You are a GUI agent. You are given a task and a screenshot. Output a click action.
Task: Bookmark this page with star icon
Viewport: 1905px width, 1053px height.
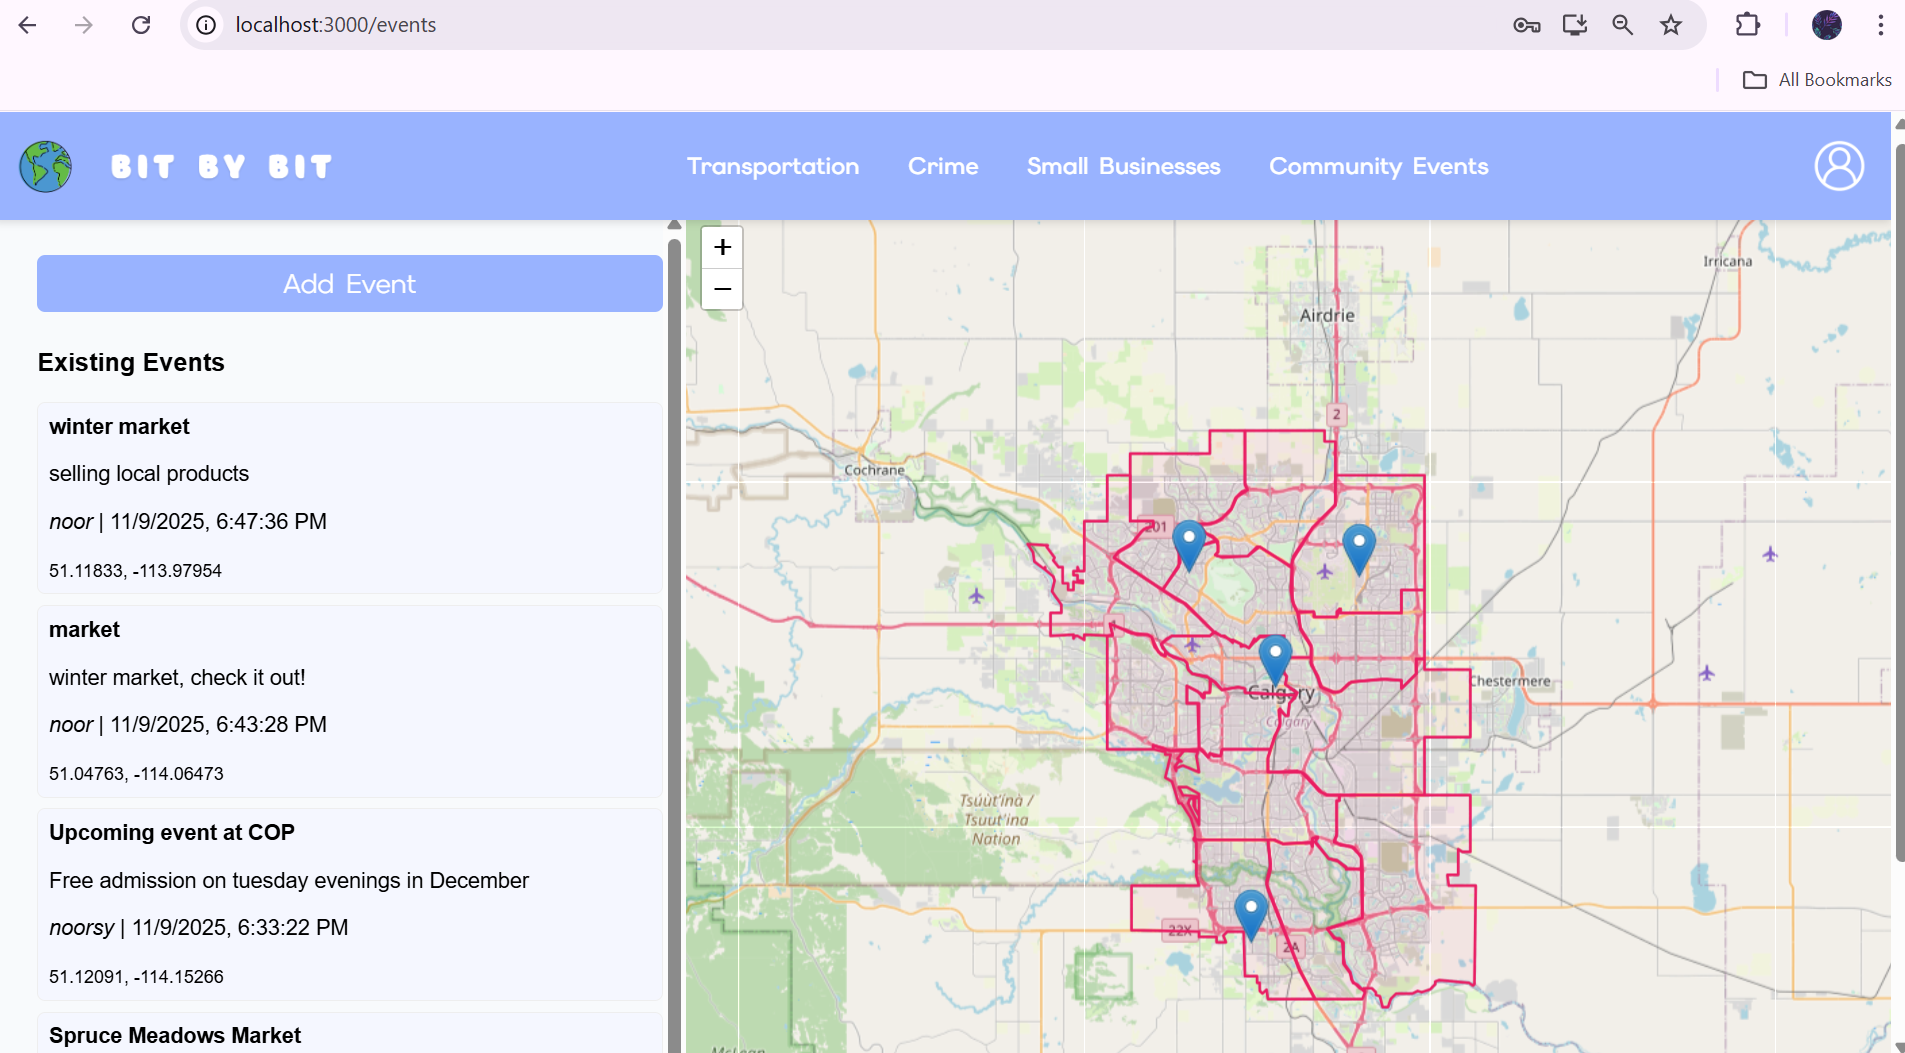1671,25
